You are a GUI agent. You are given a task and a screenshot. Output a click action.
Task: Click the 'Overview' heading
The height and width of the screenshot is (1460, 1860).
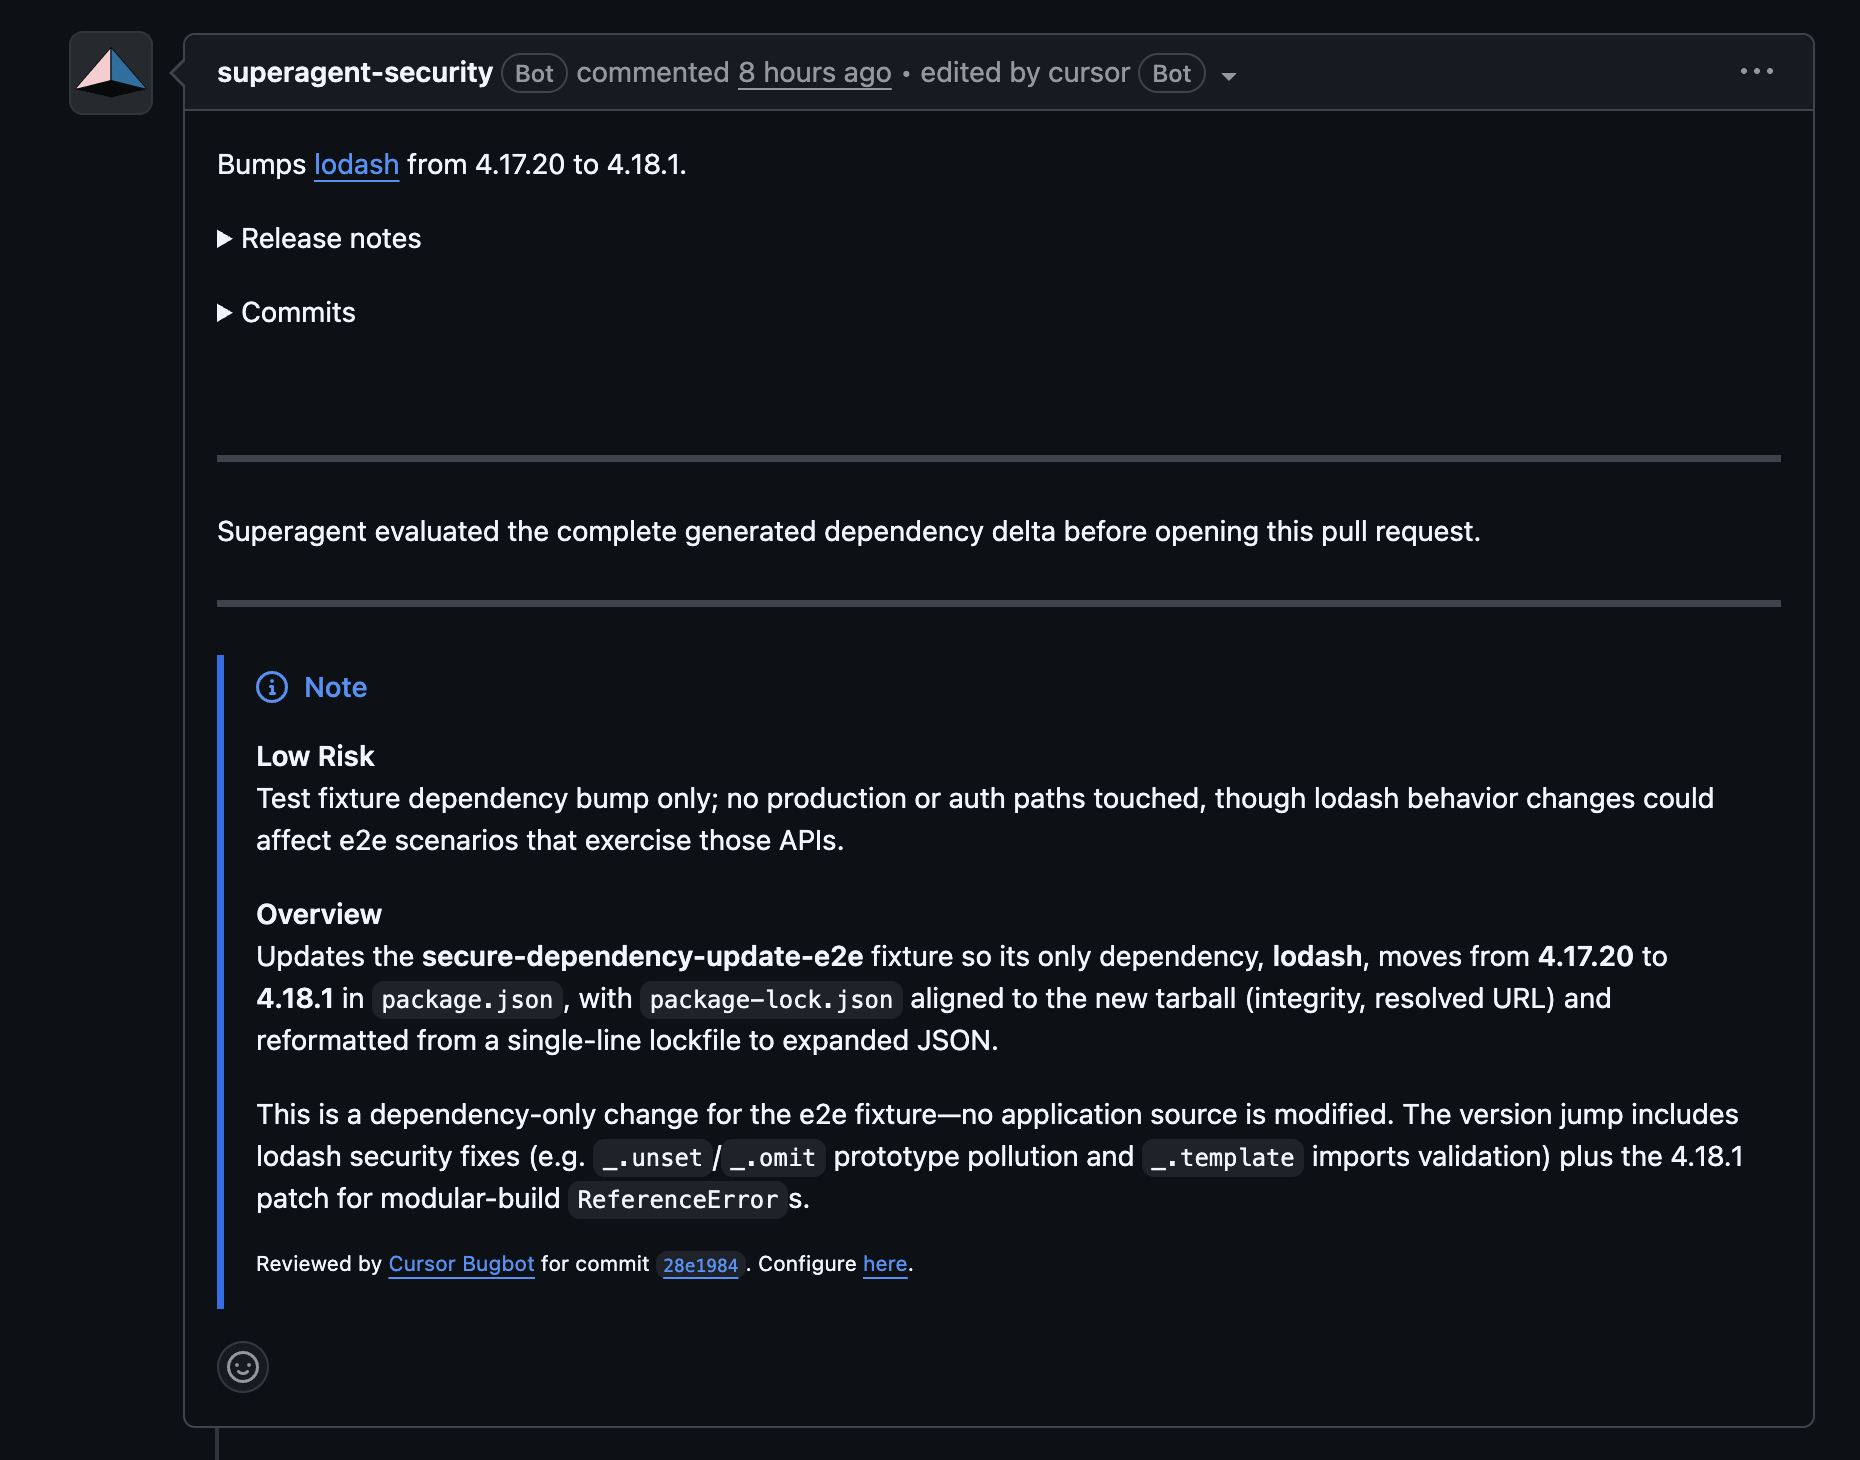(x=319, y=914)
